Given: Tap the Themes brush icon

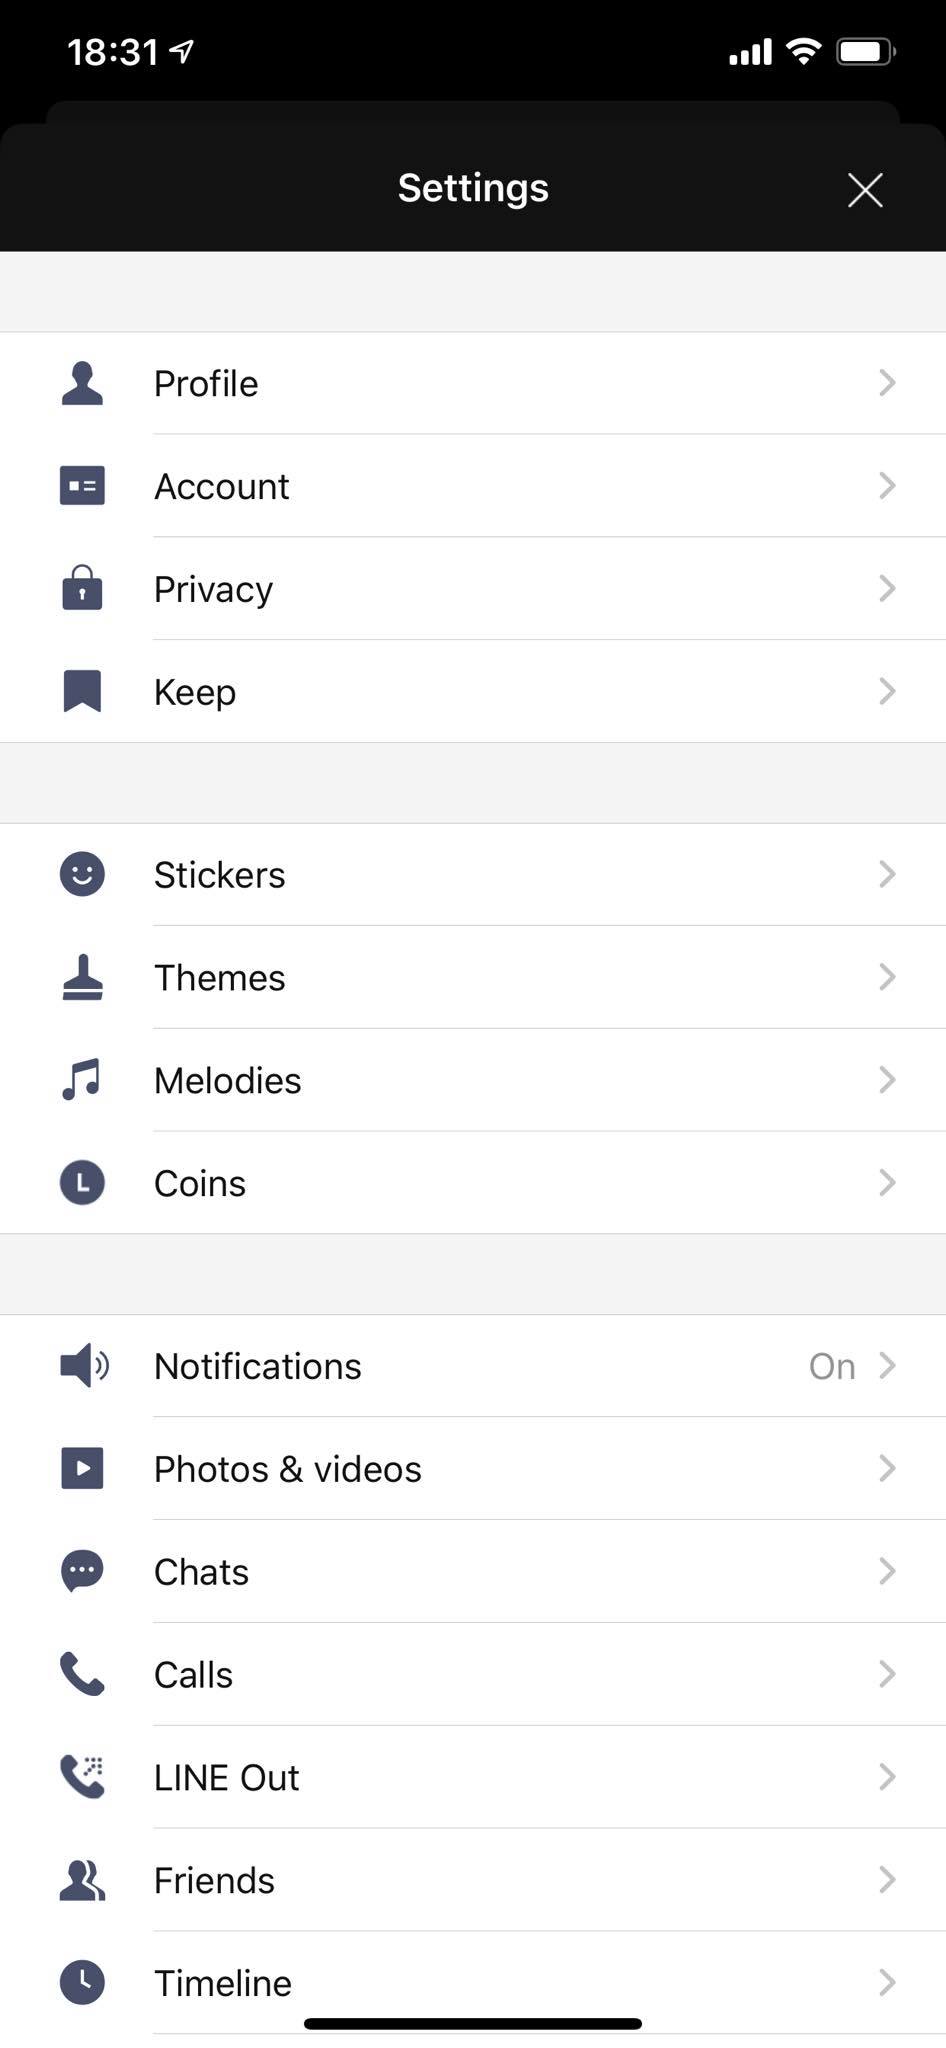Looking at the screenshot, I should [82, 977].
